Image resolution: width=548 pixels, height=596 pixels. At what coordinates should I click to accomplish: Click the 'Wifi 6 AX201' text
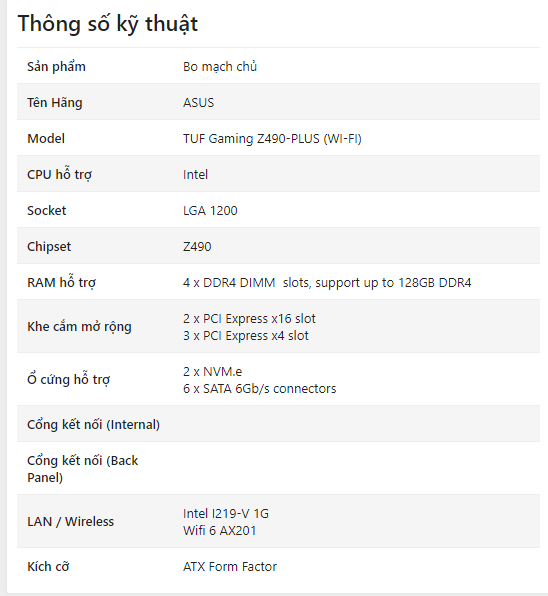[220, 531]
